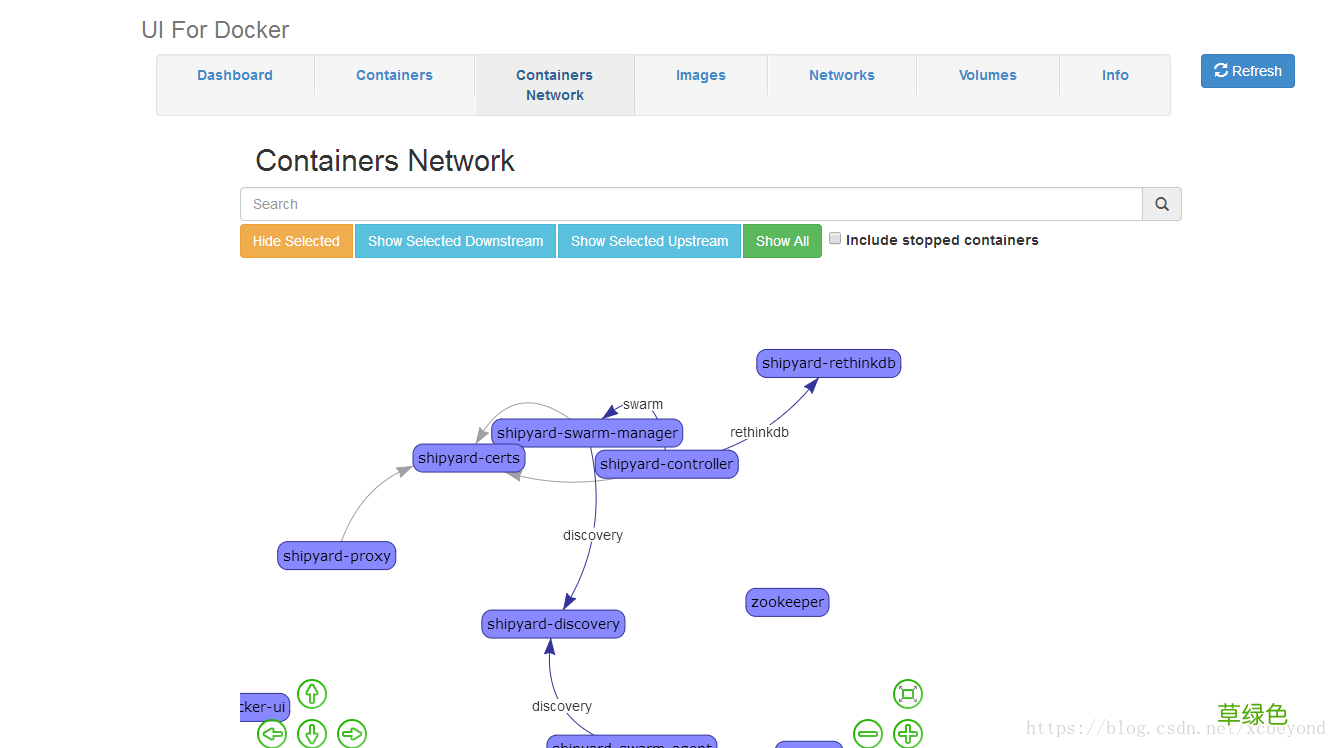Zoom in on the network with plus icon
The image size is (1337, 748).
click(908, 733)
